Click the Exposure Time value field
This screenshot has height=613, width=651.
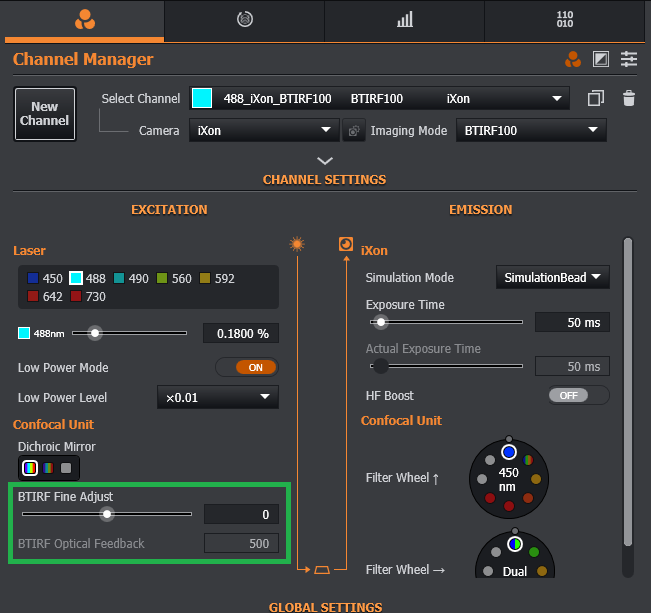[x=572, y=322]
